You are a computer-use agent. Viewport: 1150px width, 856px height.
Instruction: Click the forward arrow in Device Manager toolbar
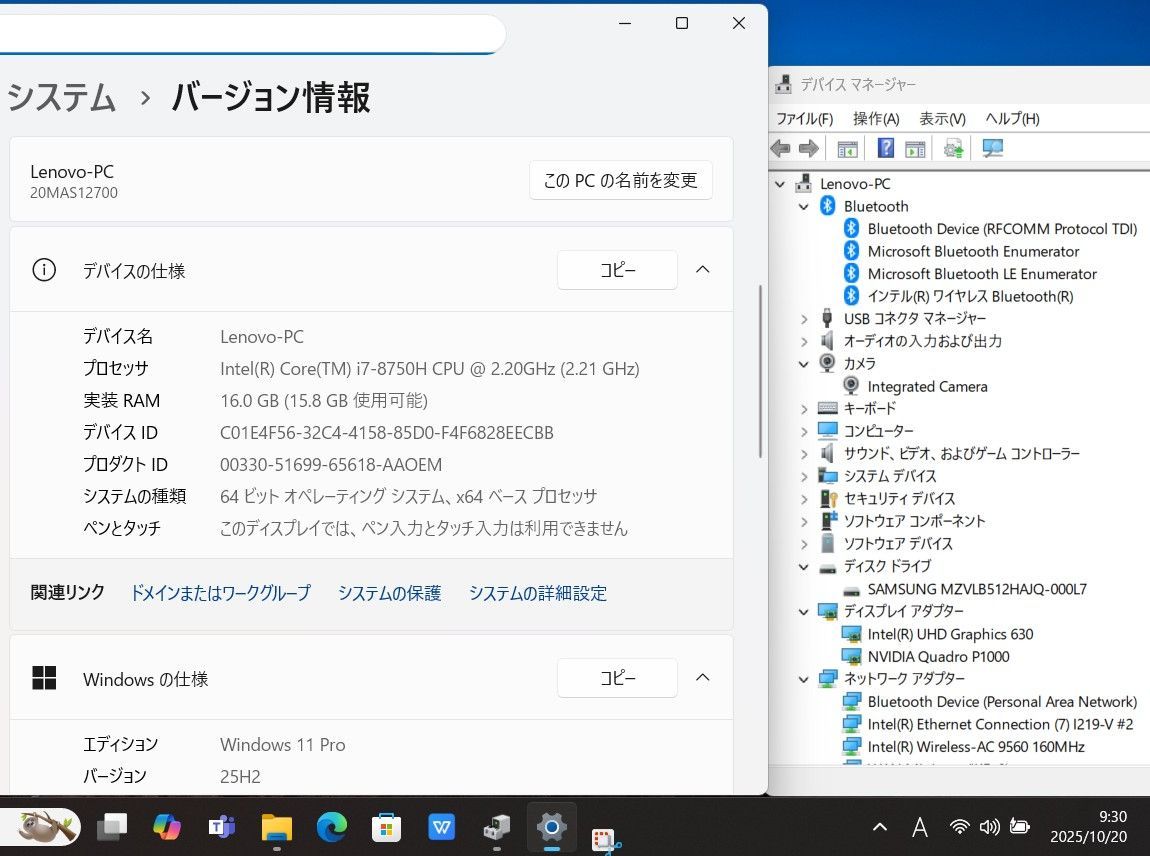coord(808,148)
